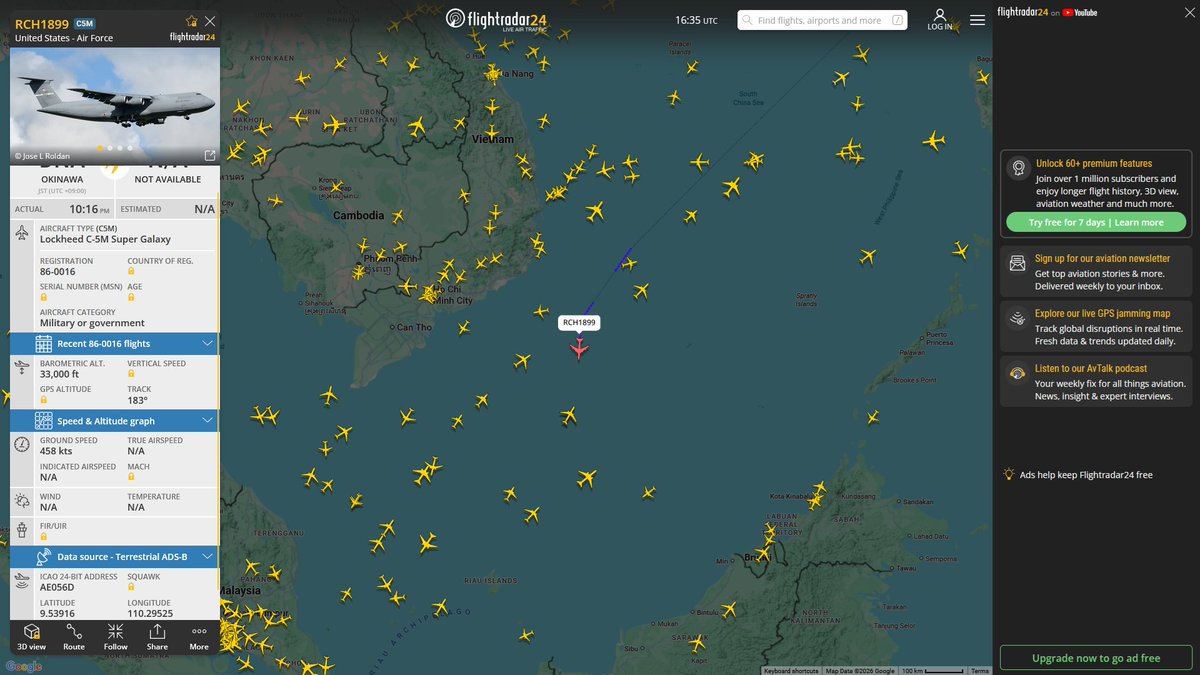Open aircraft photo in external view
This screenshot has width=1200, height=675.
click(x=209, y=155)
